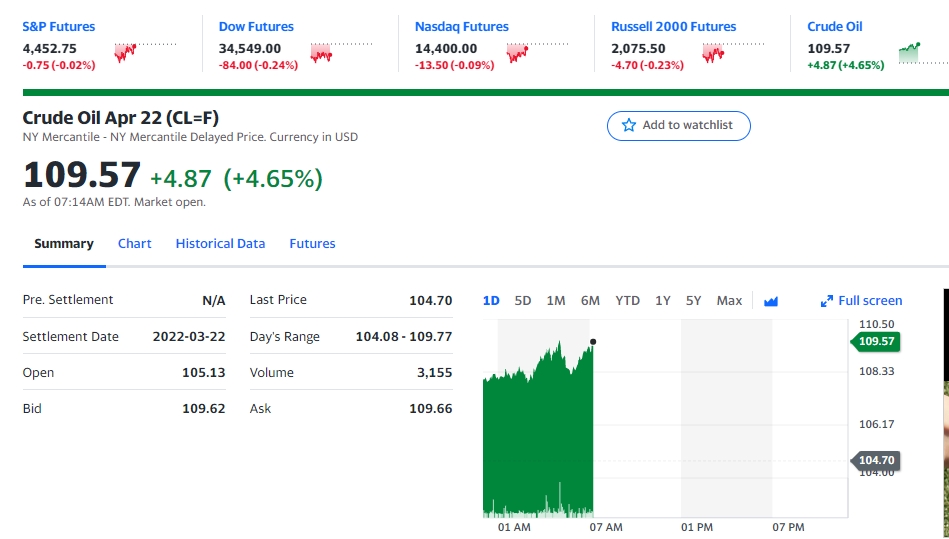Viewport: 949px width, 539px height.
Task: Click the Full screen expand arrows icon
Action: 827,301
